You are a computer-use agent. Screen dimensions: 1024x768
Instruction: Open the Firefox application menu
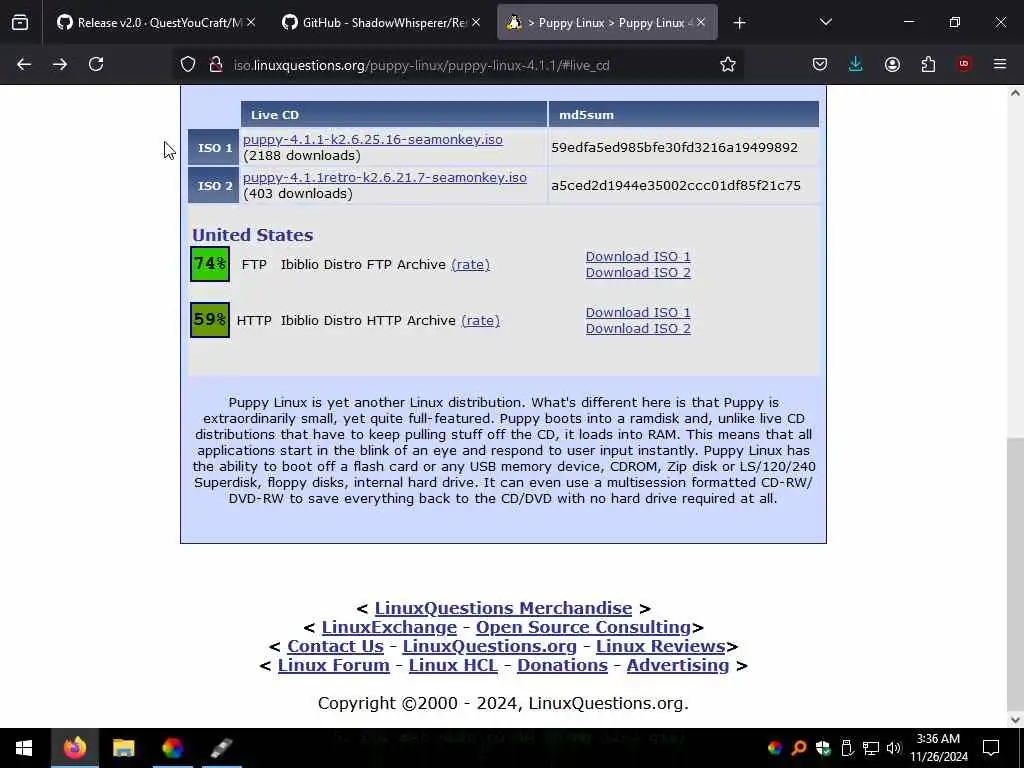[1000, 64]
